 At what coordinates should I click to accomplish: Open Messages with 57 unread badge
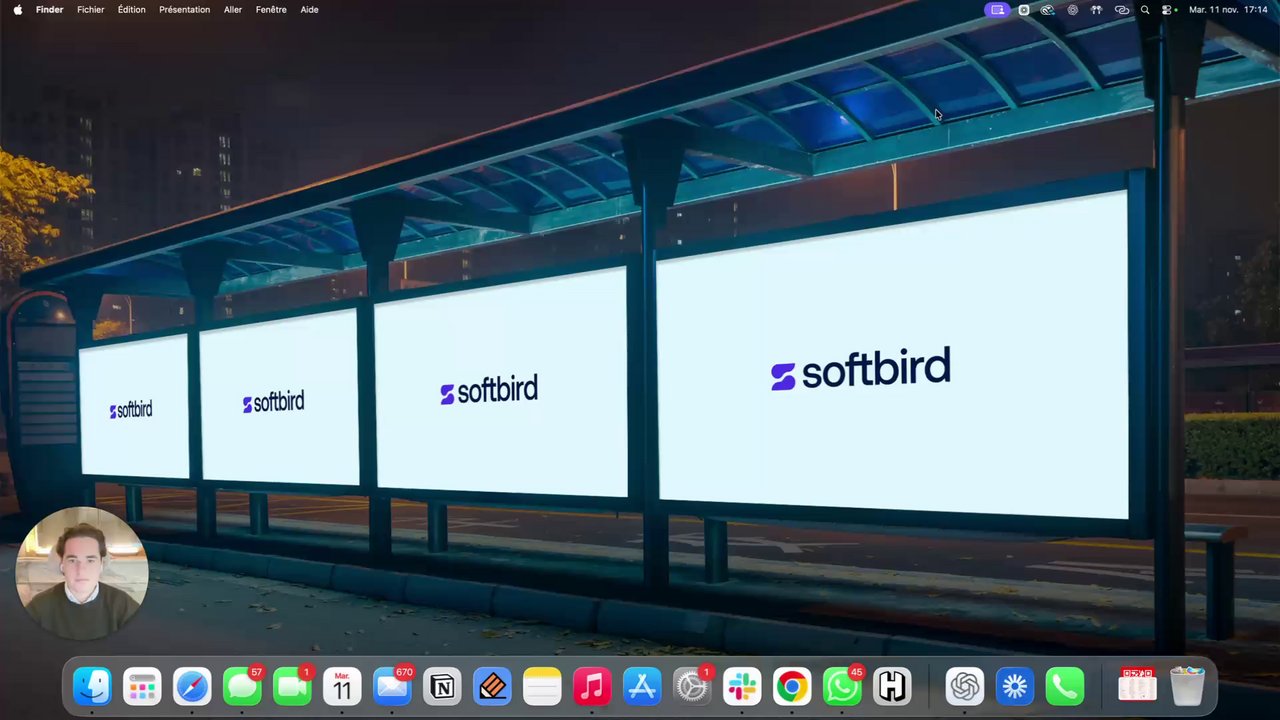242,686
